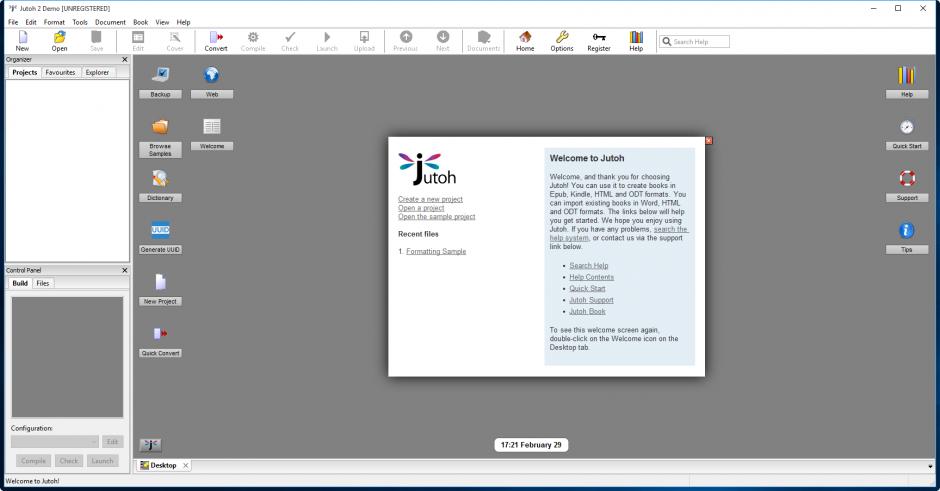
Task: Open the Edit menu
Action: (x=31, y=22)
